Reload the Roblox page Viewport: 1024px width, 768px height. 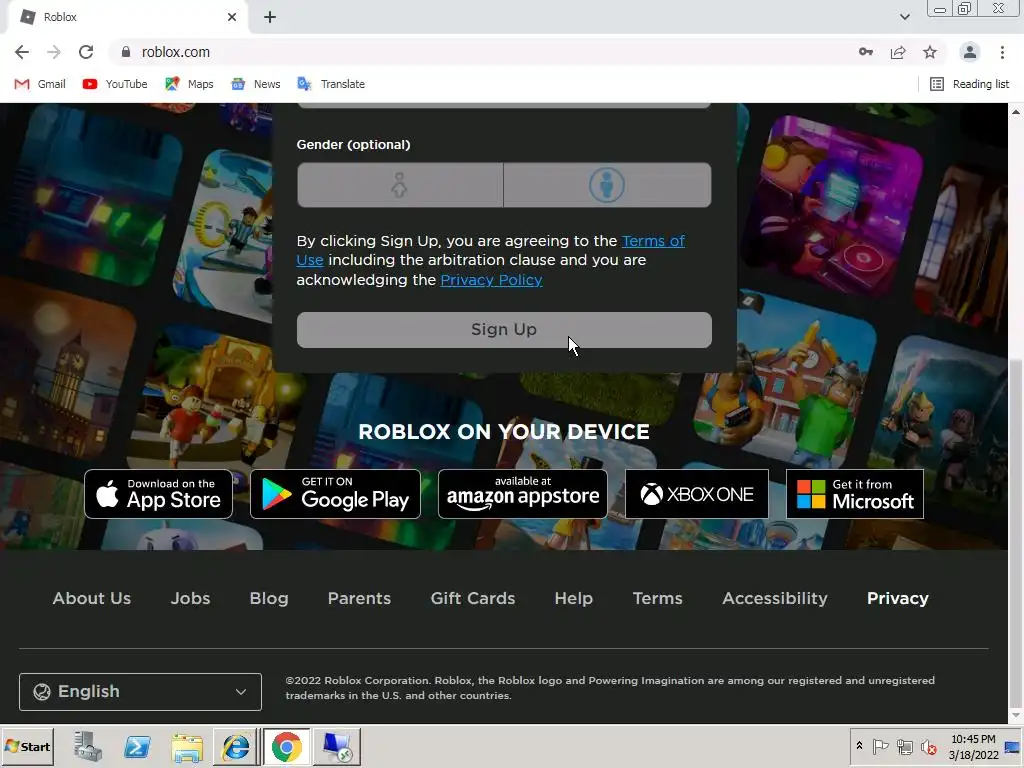[86, 52]
